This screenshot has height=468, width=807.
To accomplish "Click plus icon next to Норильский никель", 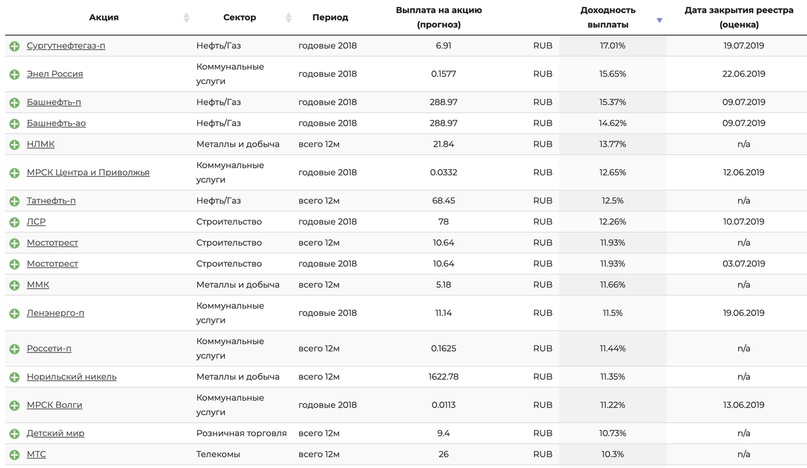I will coord(14,377).
